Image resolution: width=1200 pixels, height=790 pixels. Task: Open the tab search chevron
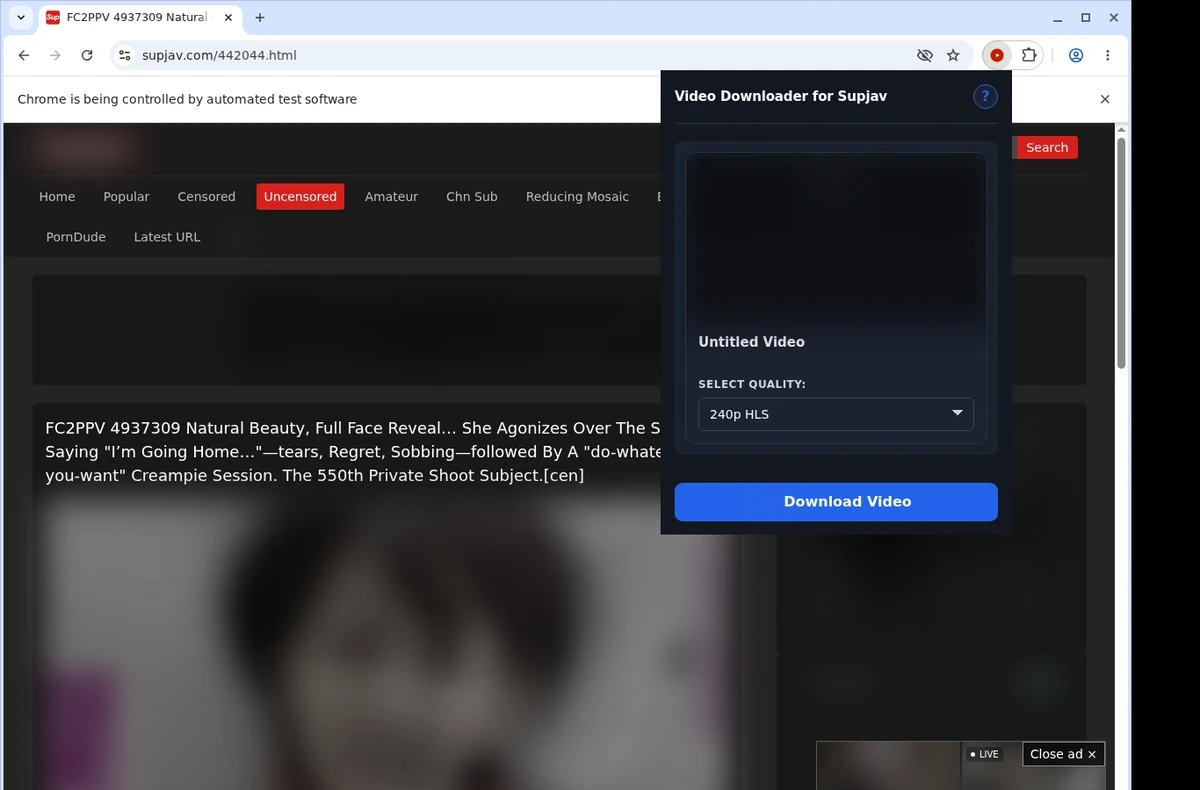(x=20, y=18)
